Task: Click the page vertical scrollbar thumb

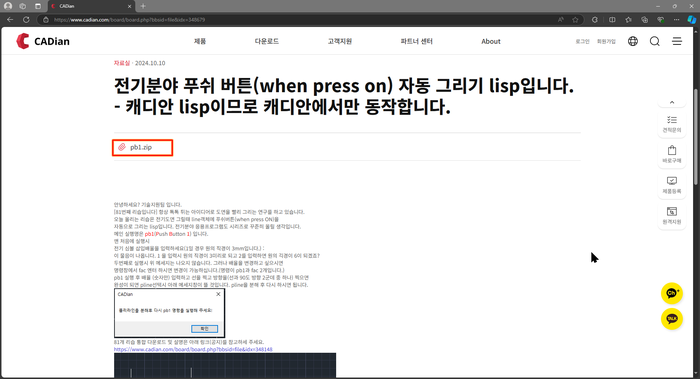Action: point(696,136)
